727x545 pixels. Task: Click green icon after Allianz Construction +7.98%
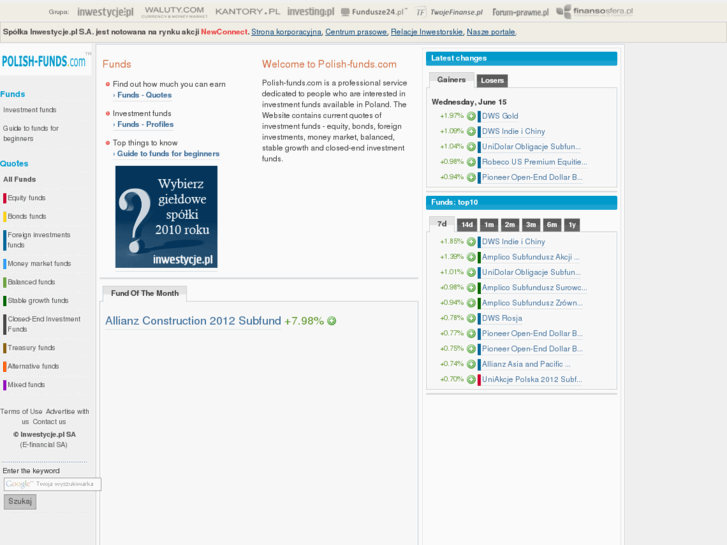pyautogui.click(x=332, y=321)
